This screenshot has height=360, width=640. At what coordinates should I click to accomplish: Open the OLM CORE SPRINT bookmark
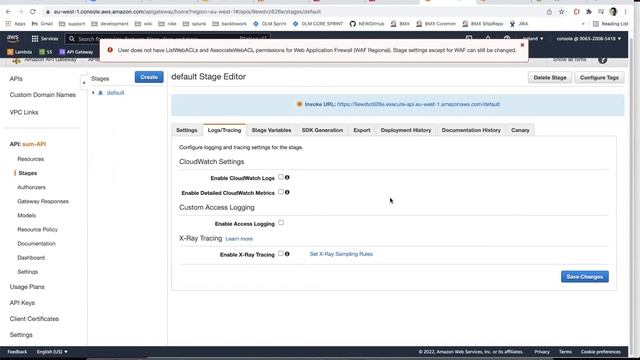(x=318, y=24)
